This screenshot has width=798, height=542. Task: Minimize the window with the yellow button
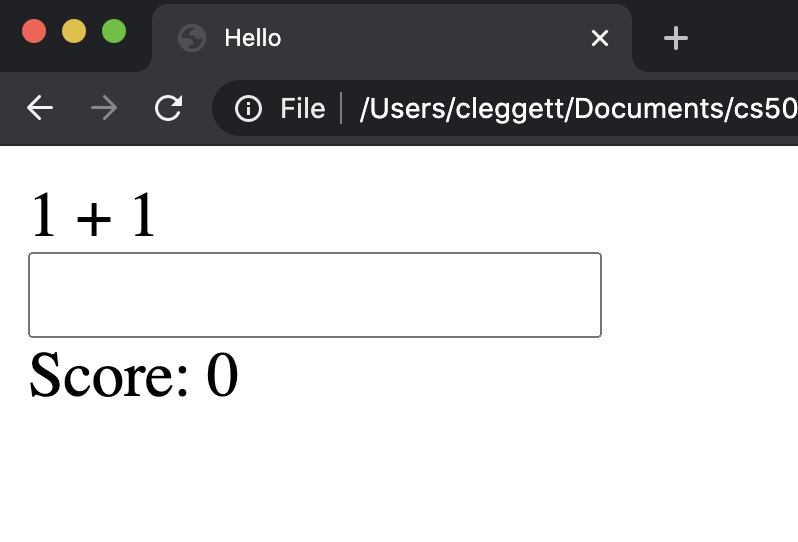(x=74, y=31)
